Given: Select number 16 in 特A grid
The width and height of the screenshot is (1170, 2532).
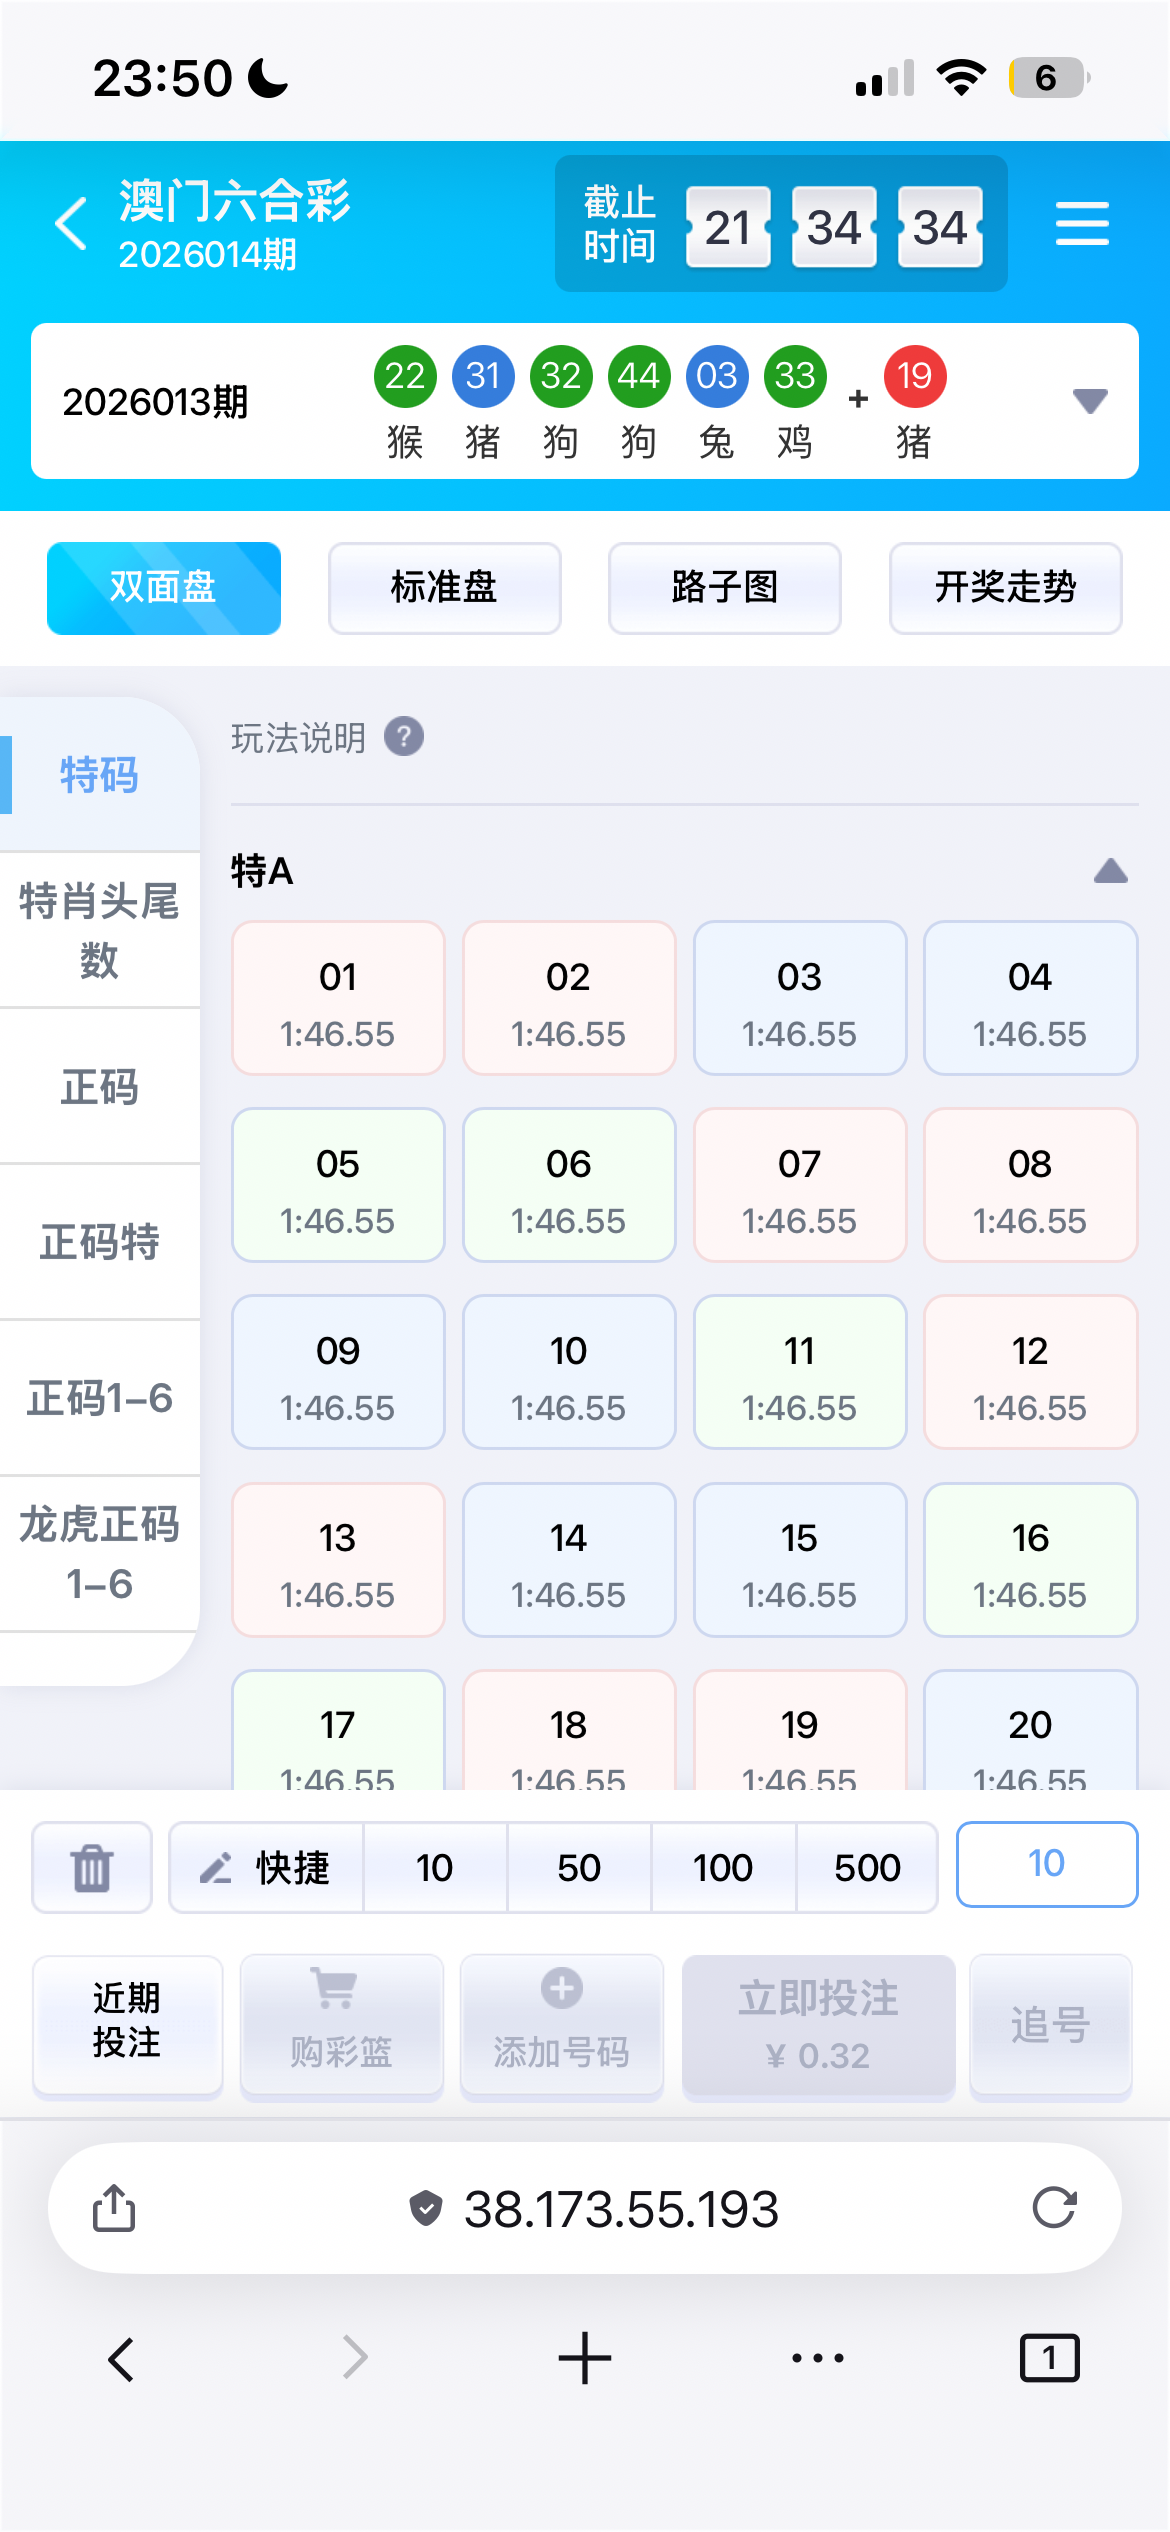Looking at the screenshot, I should [x=1030, y=1560].
